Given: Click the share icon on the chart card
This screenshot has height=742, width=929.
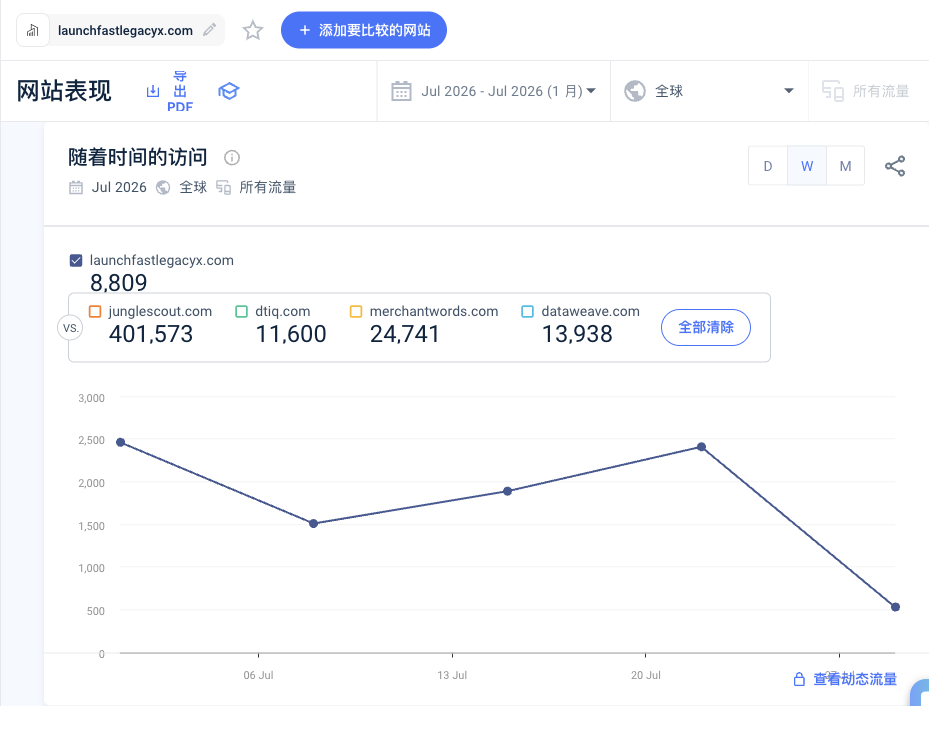Looking at the screenshot, I should coord(895,166).
